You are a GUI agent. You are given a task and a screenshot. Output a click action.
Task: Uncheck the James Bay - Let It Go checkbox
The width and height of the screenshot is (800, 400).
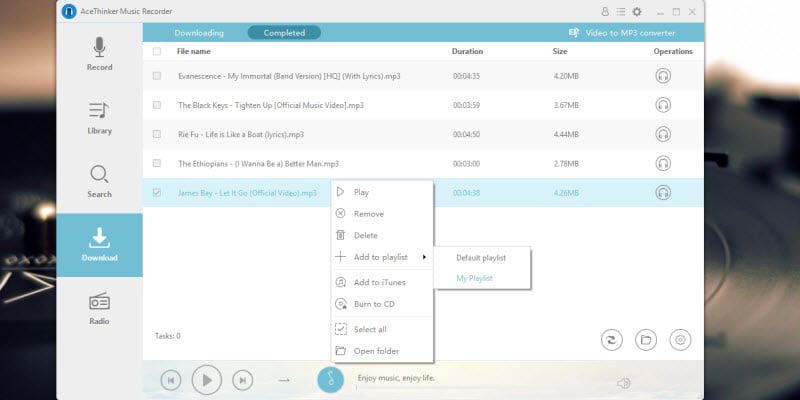coord(157,192)
